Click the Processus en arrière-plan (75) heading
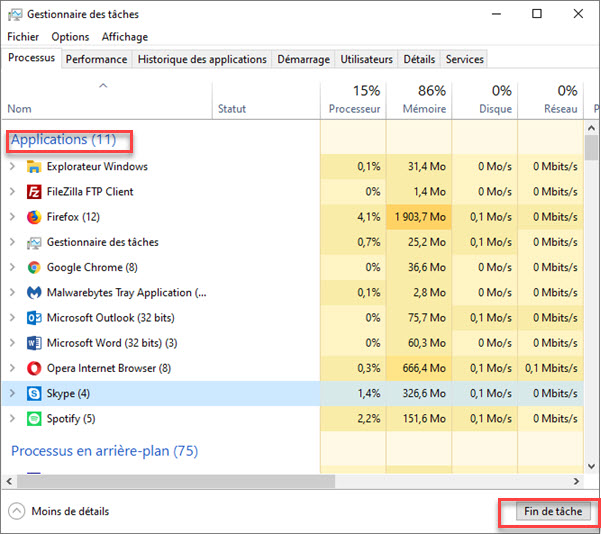Image resolution: width=601 pixels, height=534 pixels. (105, 451)
